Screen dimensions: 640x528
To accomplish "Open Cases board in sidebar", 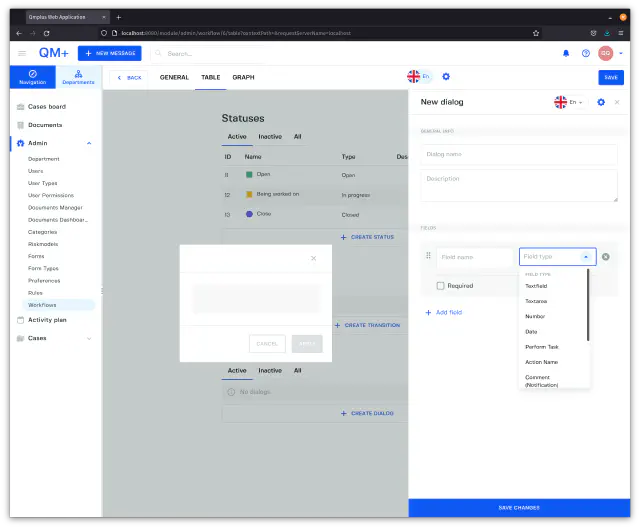I will coord(47,107).
